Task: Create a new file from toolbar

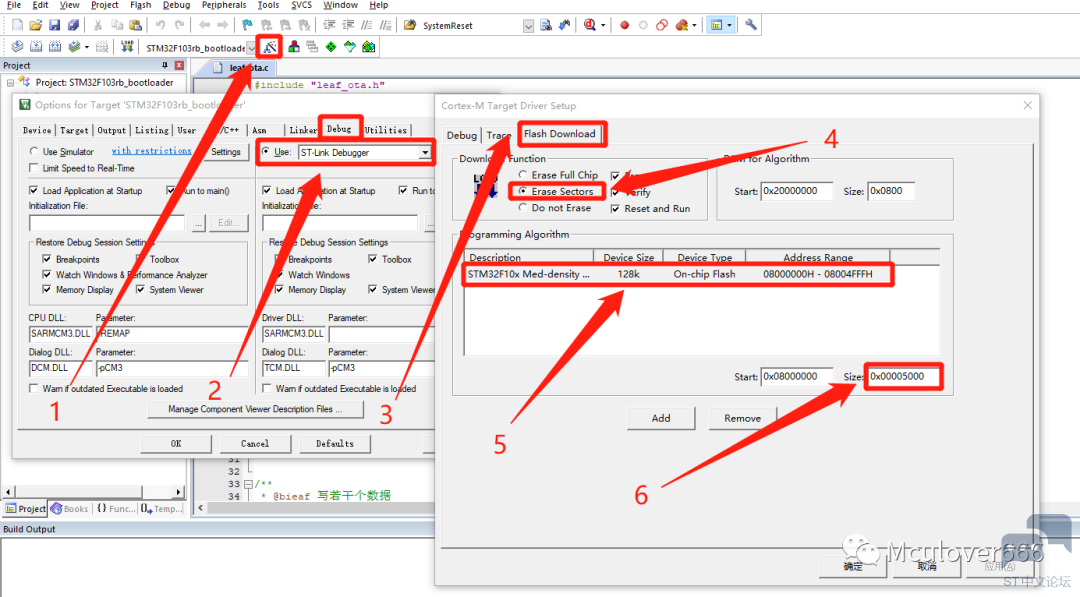Action: (17, 25)
